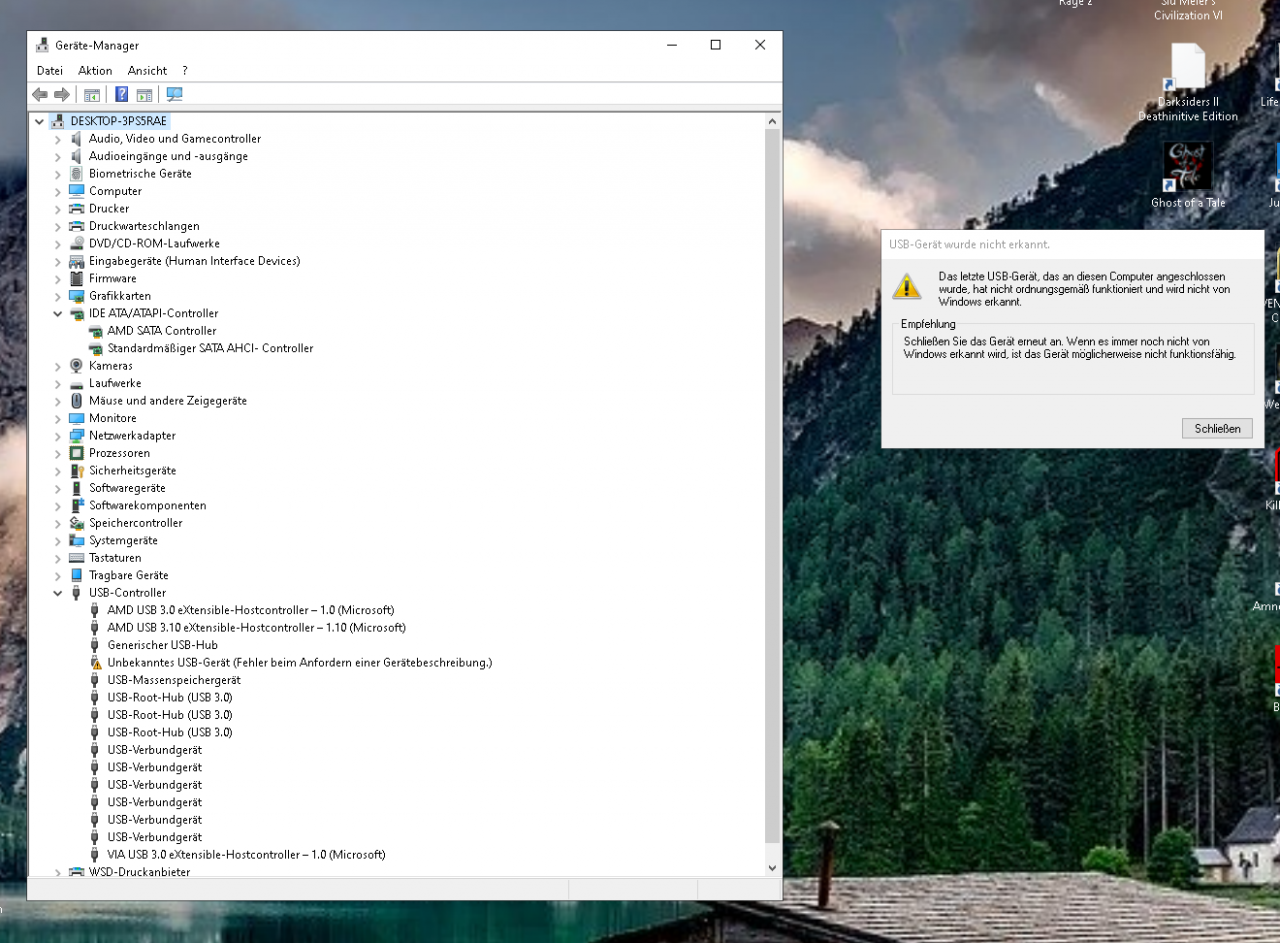Click the device tree scrollbar down arrow
The width and height of the screenshot is (1280, 943).
(772, 868)
